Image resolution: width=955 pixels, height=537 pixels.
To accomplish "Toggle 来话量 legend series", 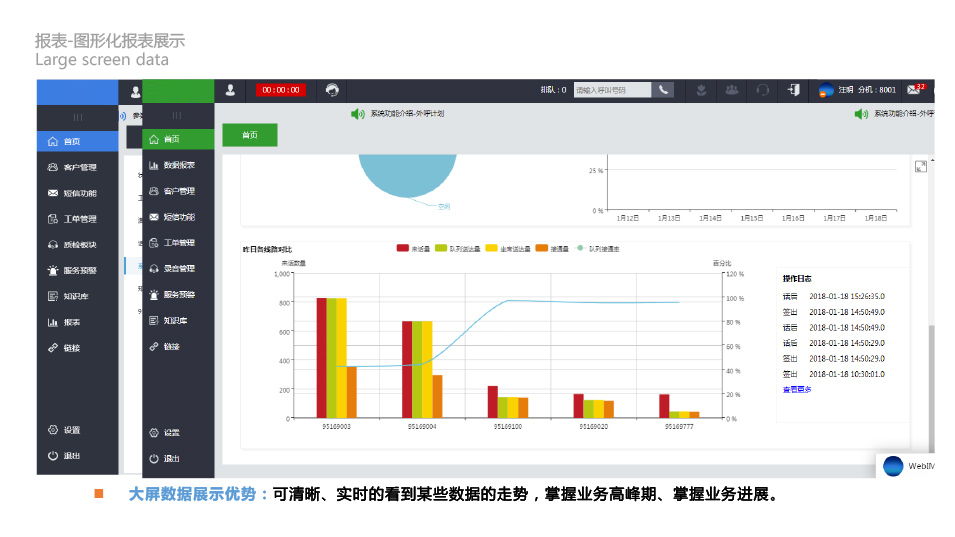I will (x=413, y=248).
